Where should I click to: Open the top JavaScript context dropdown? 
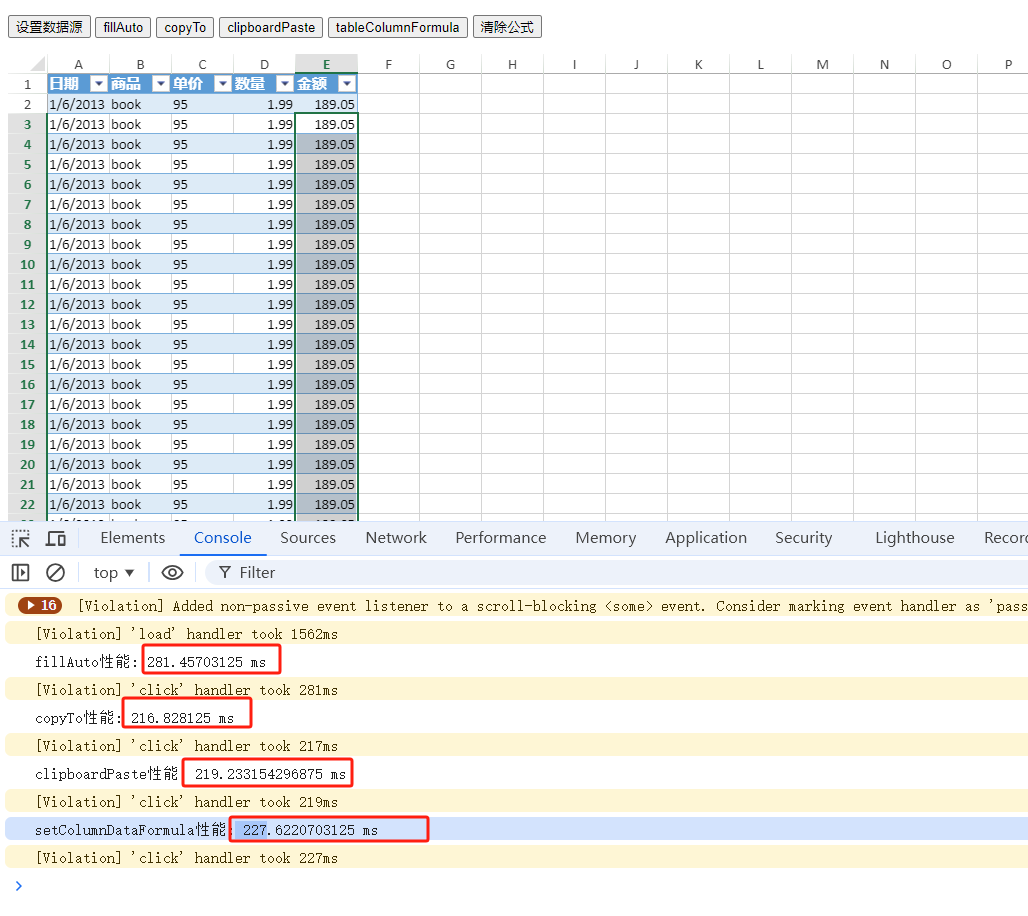point(114,573)
